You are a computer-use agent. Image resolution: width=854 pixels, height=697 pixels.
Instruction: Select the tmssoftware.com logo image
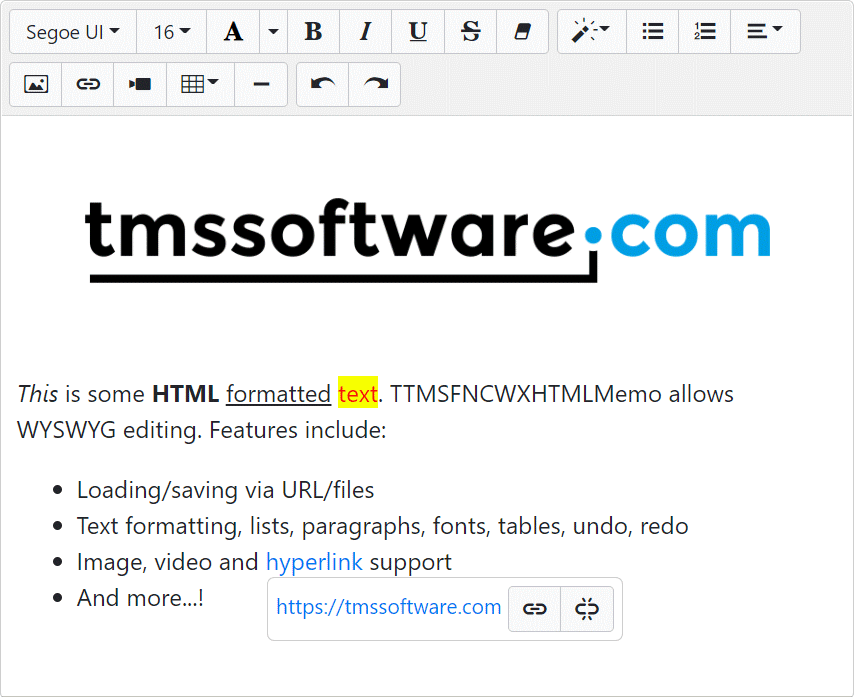428,240
